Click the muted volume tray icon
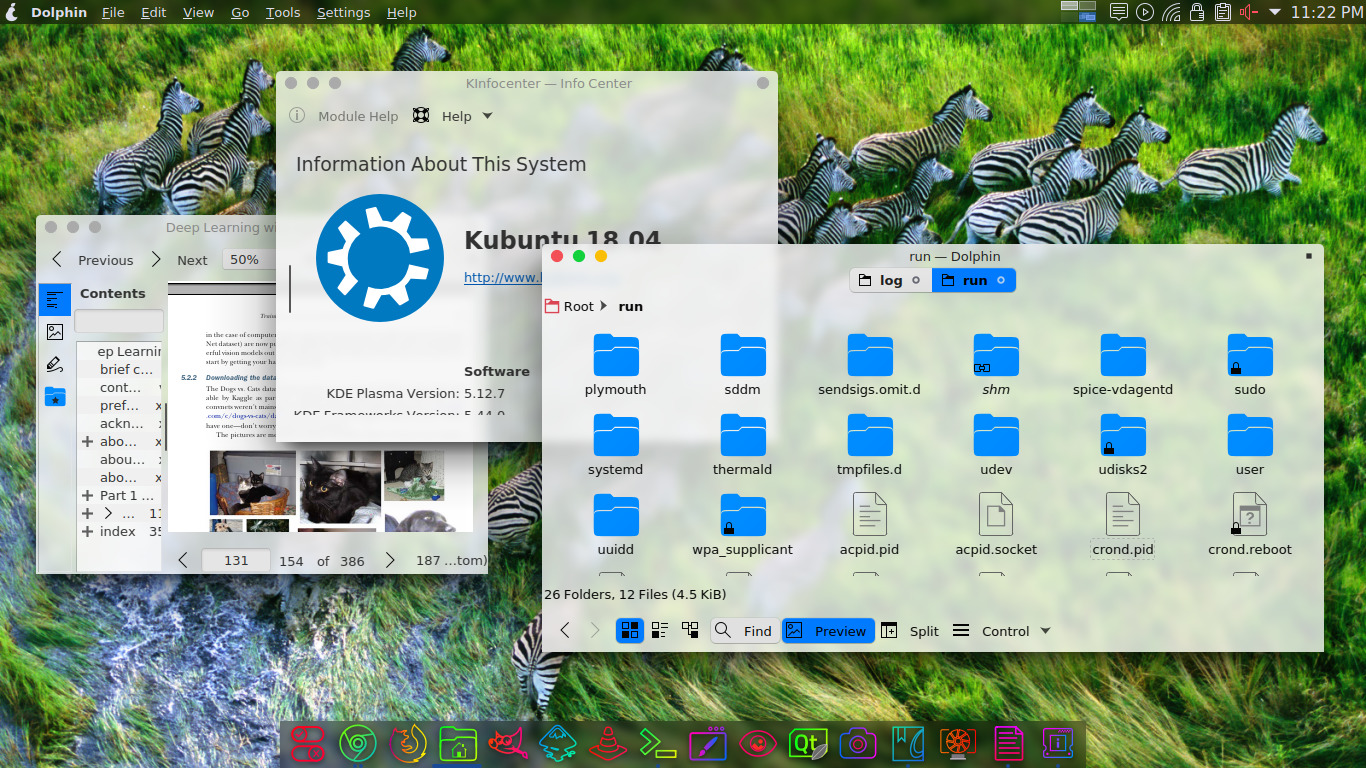 coord(1248,12)
